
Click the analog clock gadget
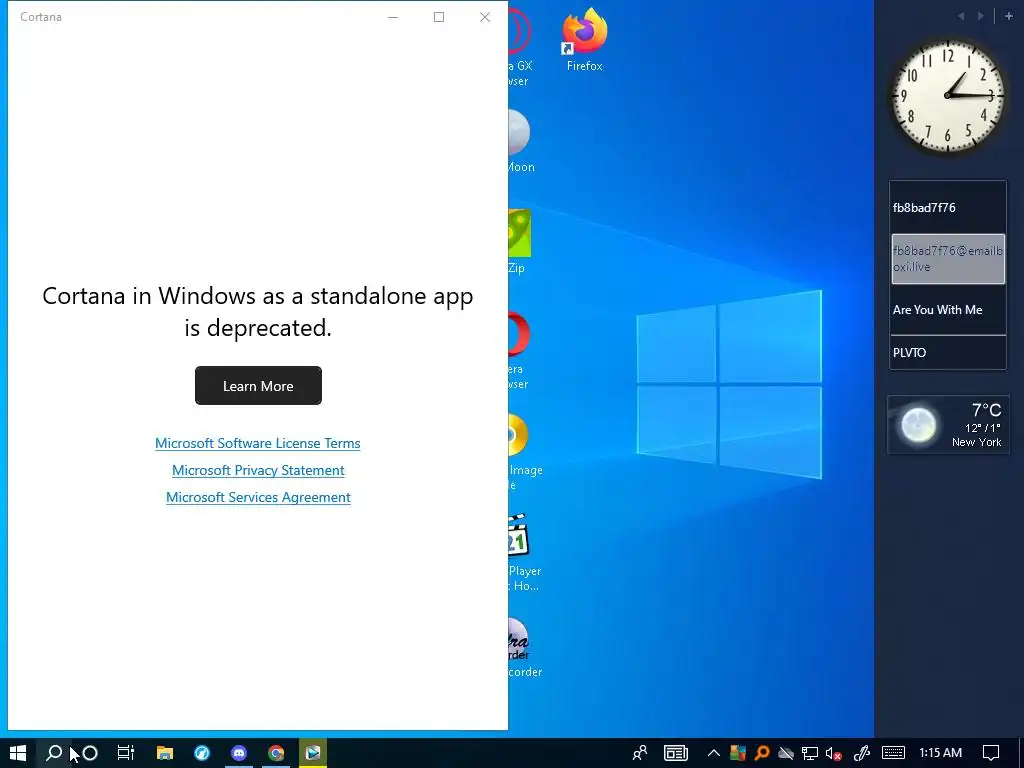948,96
